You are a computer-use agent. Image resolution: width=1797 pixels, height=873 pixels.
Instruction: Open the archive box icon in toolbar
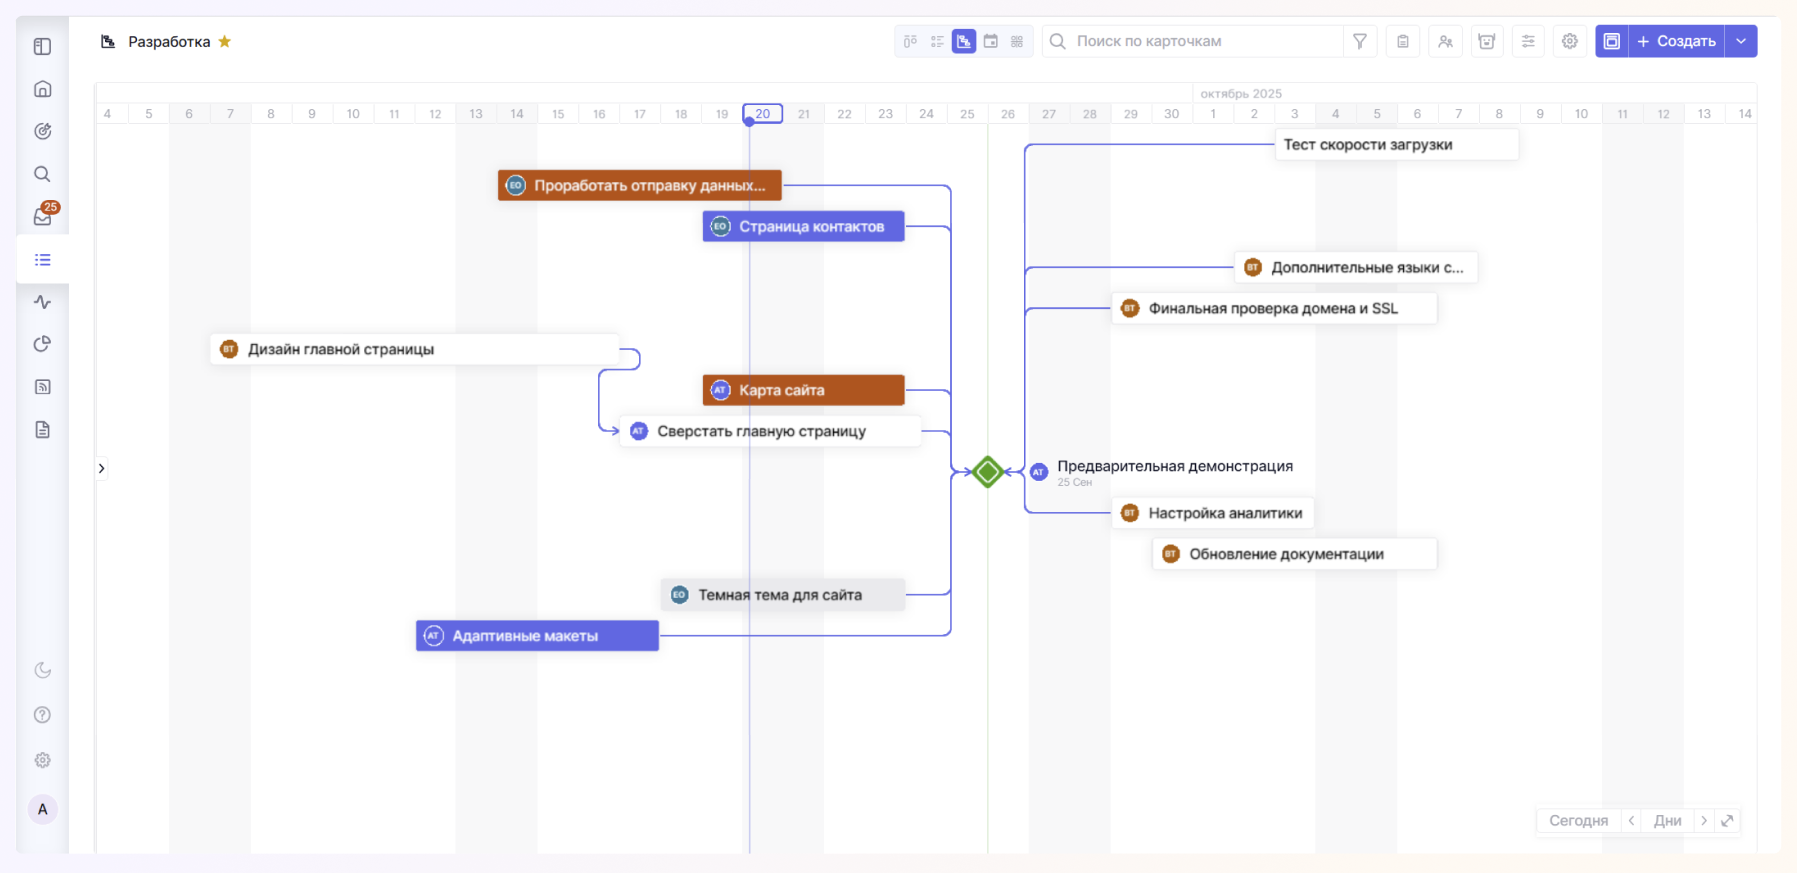coord(1487,41)
